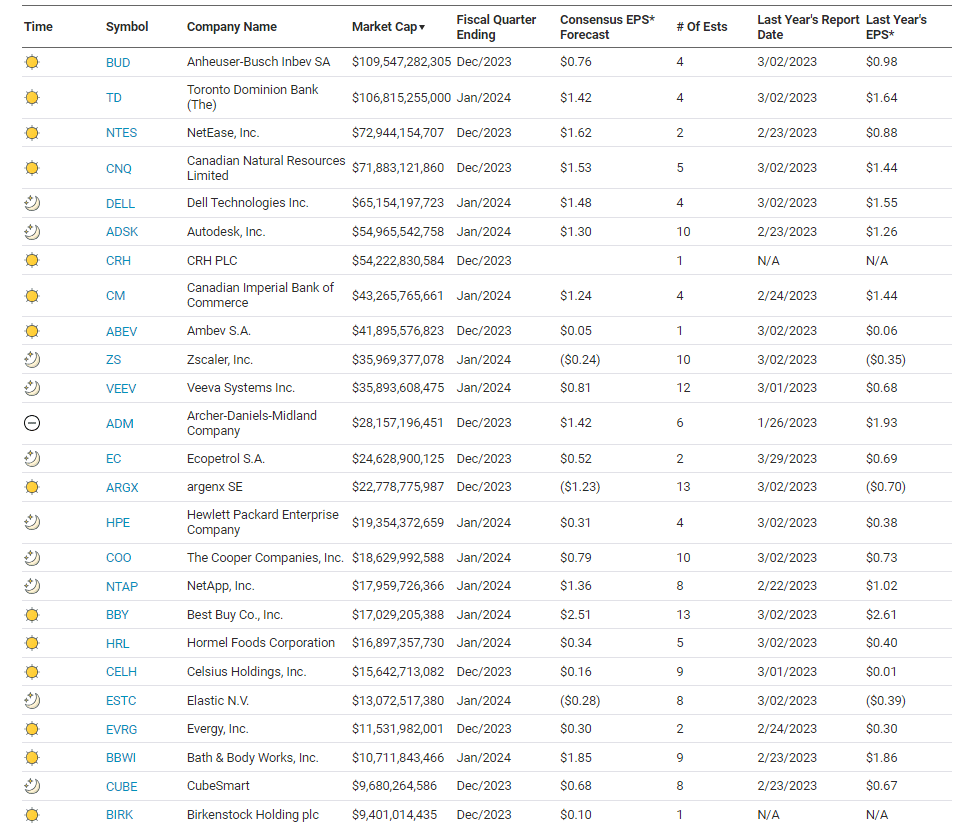This screenshot has width=978, height=828.
Task: Select Archer-Daniels-Midland Company name cell
Action: coord(252,423)
